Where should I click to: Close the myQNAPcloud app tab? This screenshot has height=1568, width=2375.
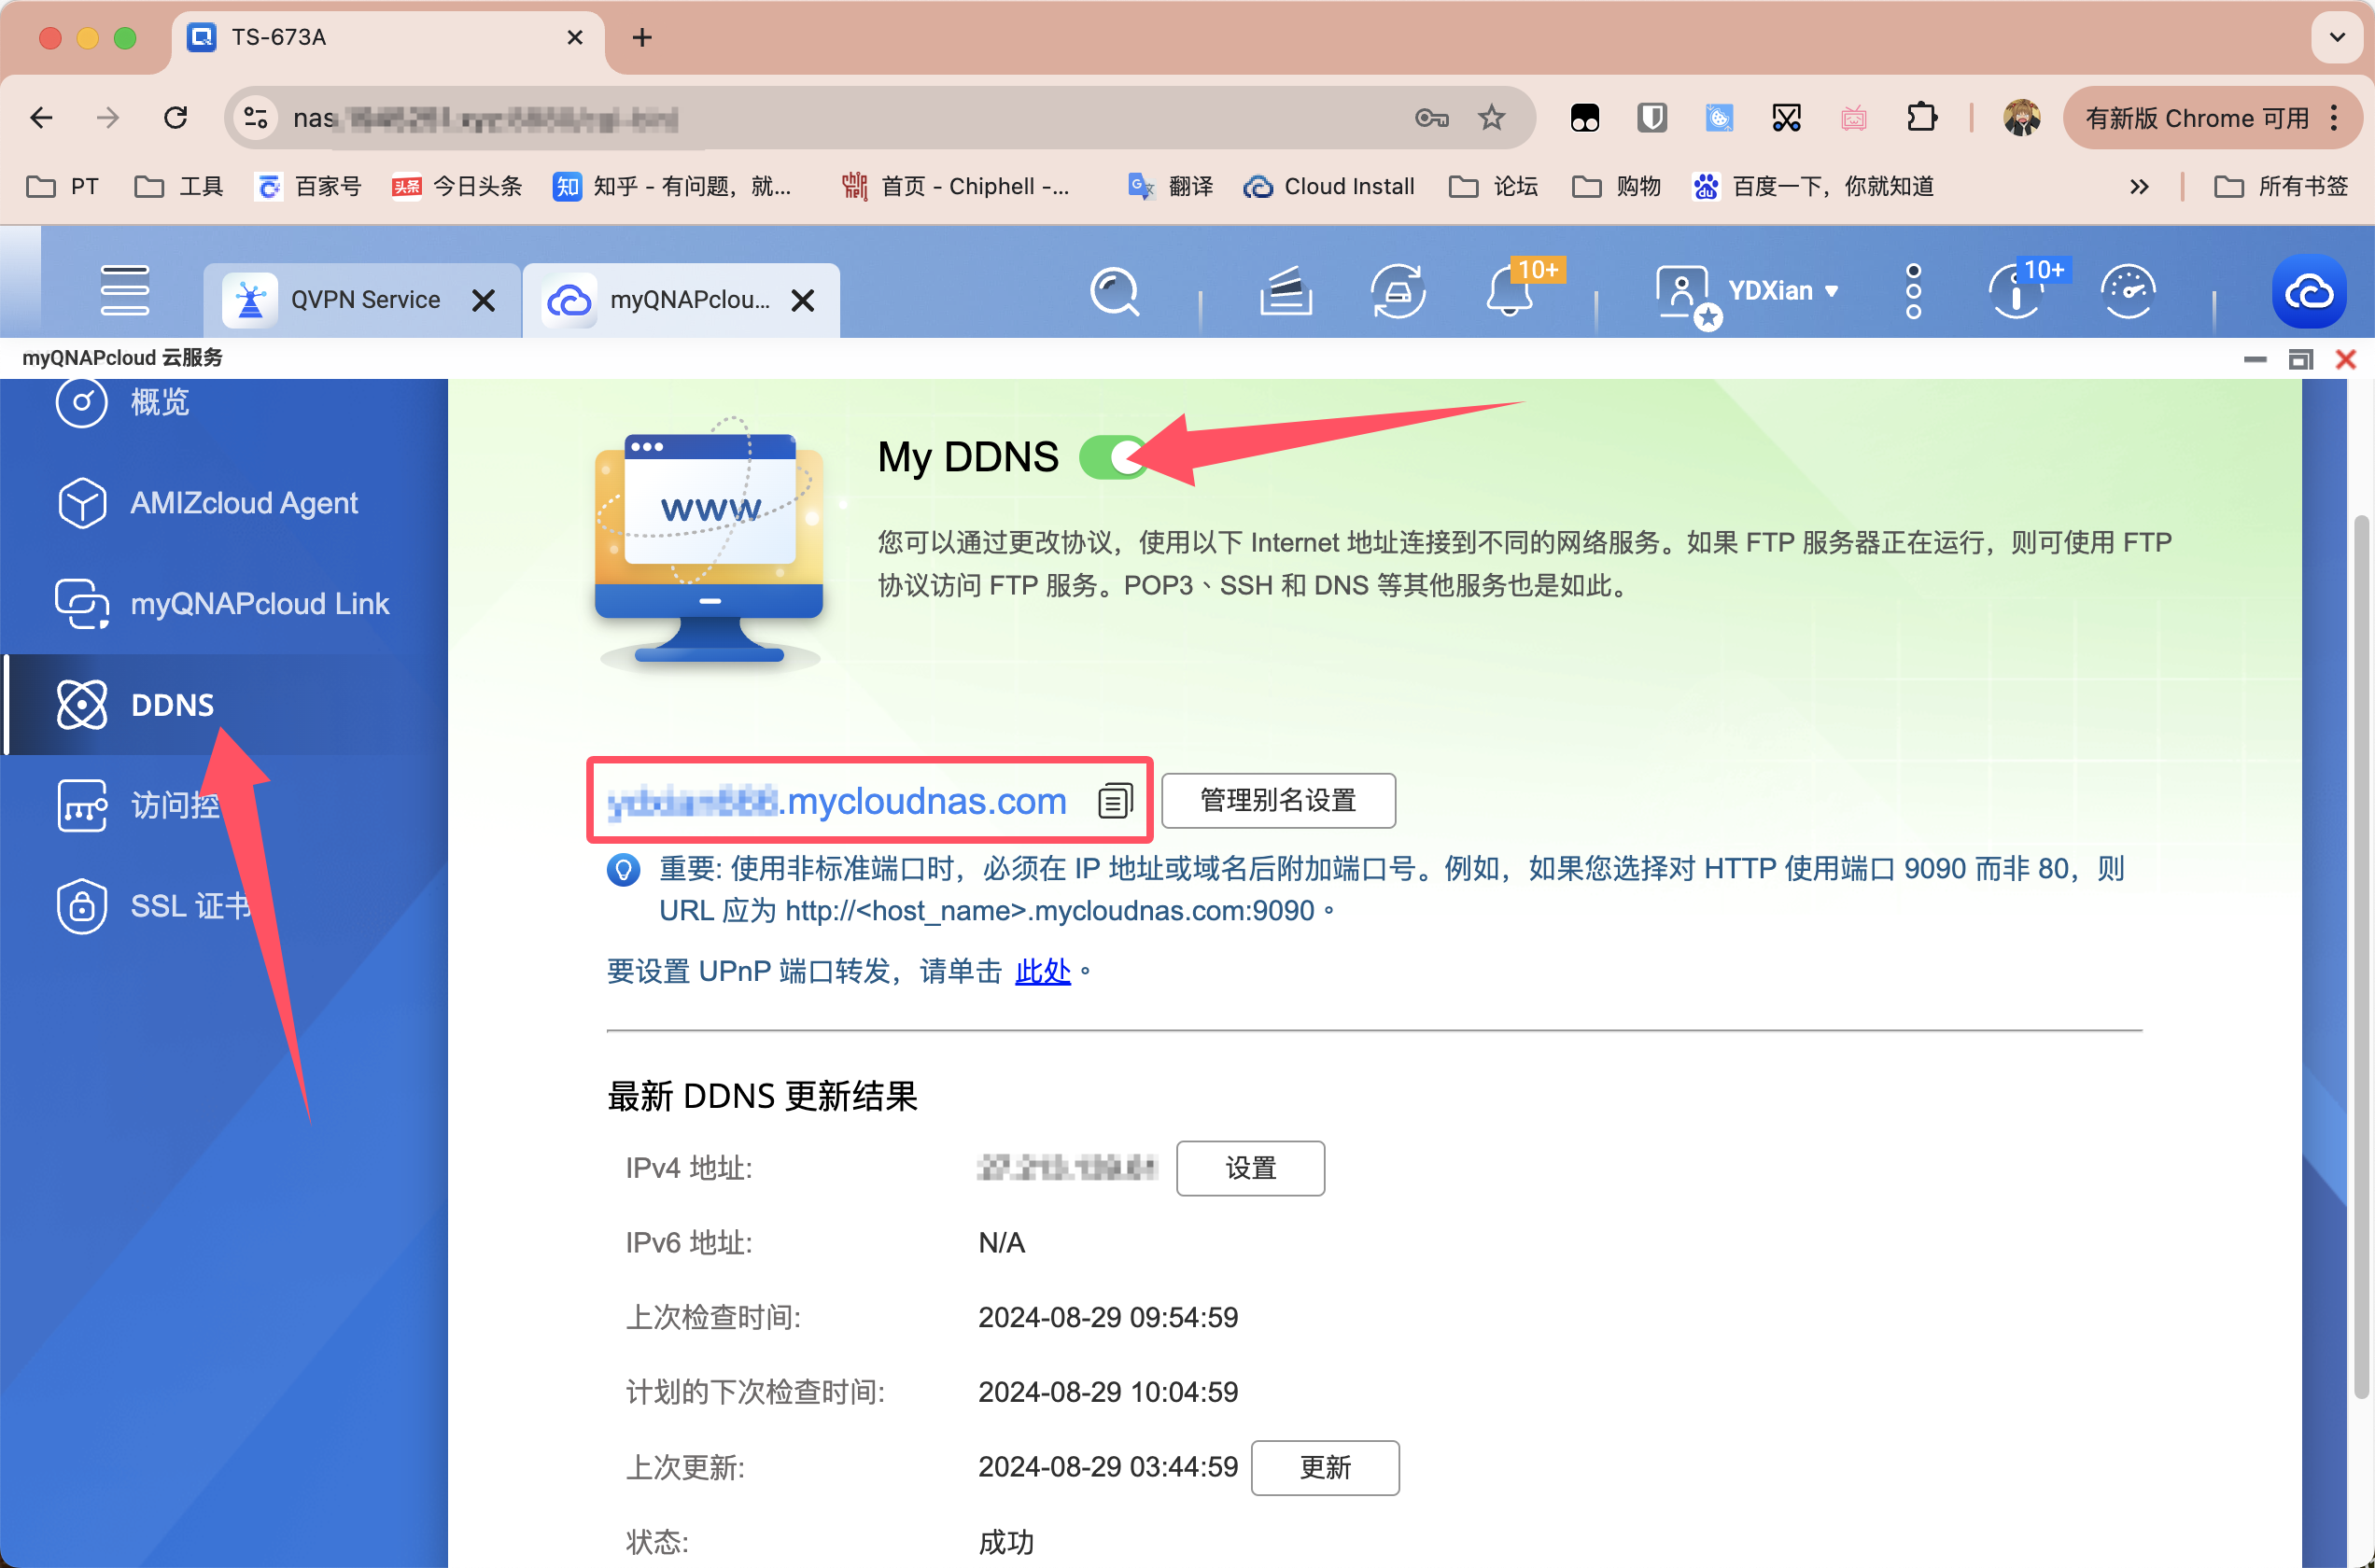803,301
